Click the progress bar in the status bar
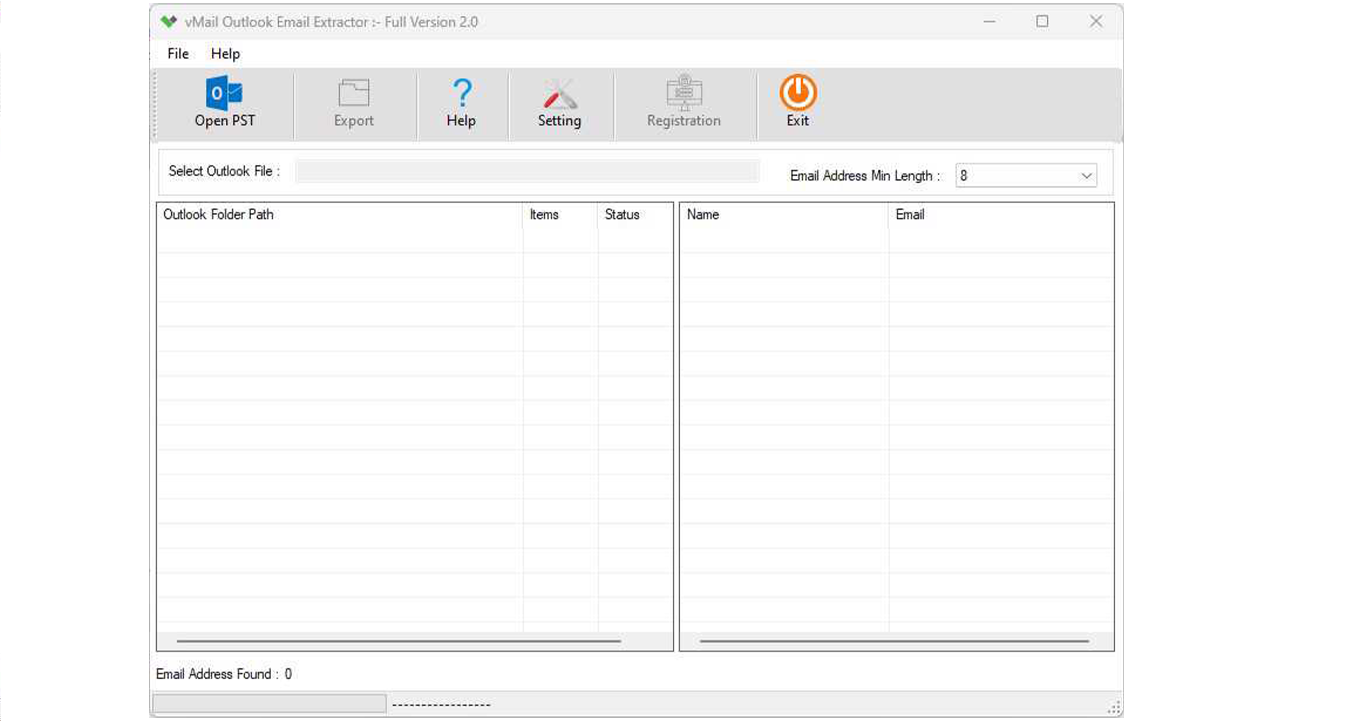Viewport: 1366px width, 721px height. click(x=268, y=703)
